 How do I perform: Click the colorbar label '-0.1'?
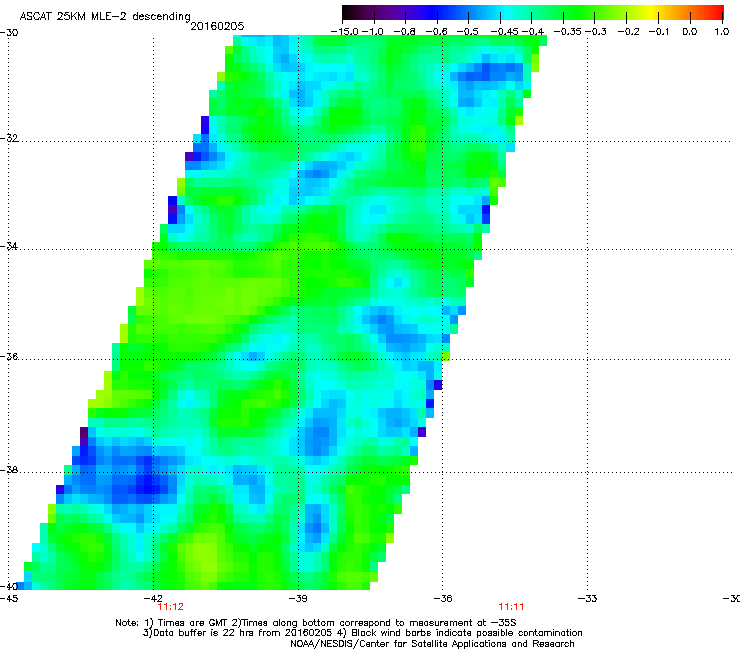tap(659, 32)
